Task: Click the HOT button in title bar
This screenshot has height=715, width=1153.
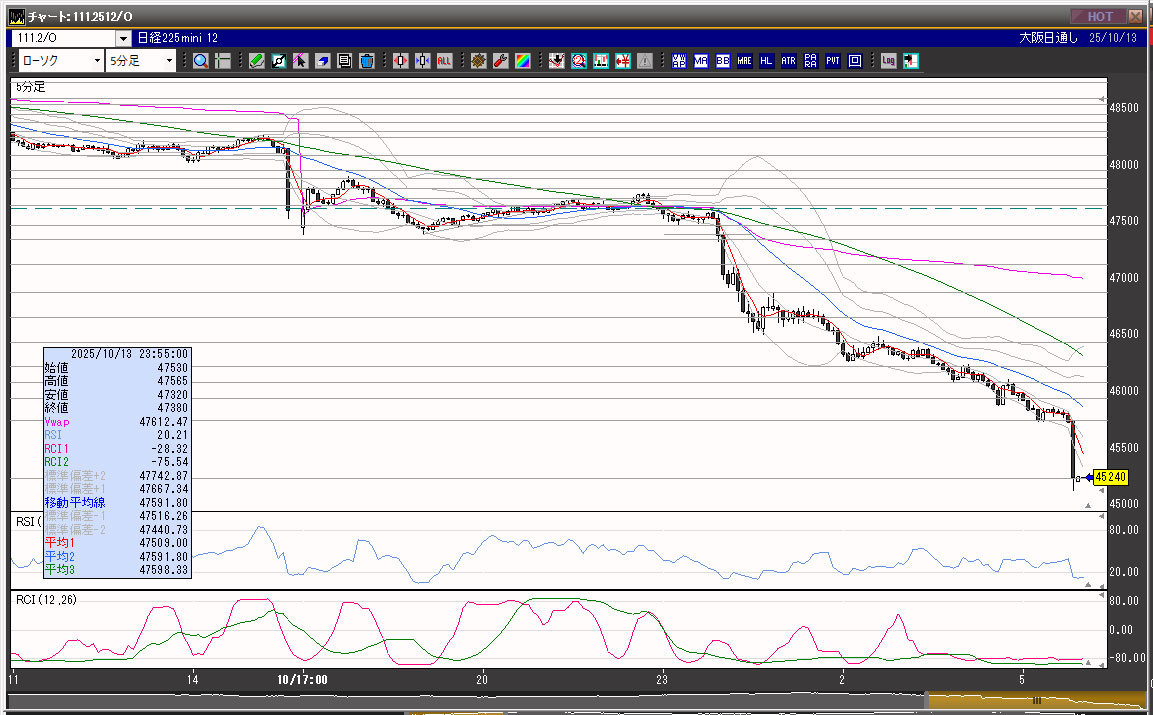Action: (x=1098, y=16)
